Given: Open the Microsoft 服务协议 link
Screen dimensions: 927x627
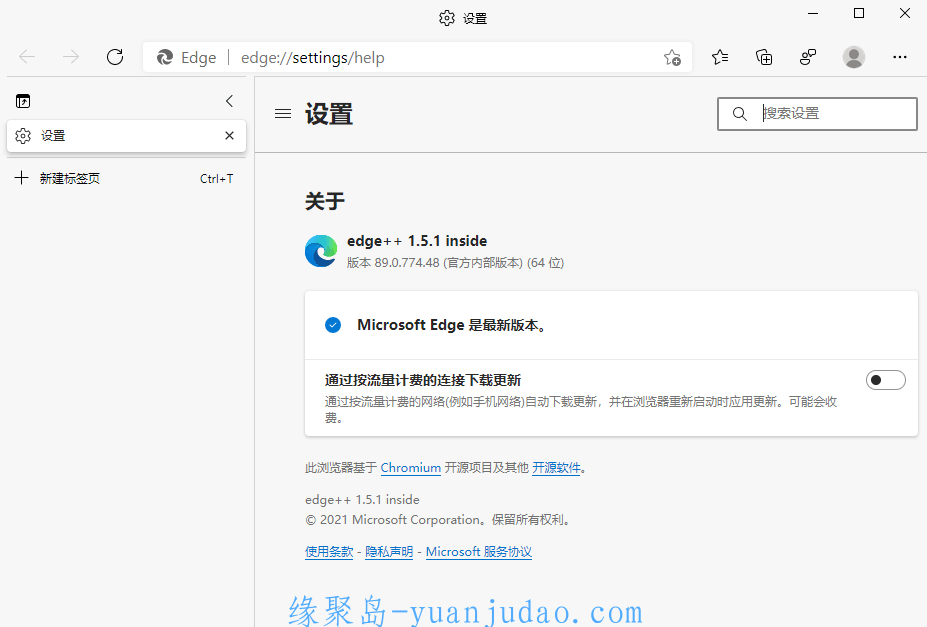Looking at the screenshot, I should (479, 551).
